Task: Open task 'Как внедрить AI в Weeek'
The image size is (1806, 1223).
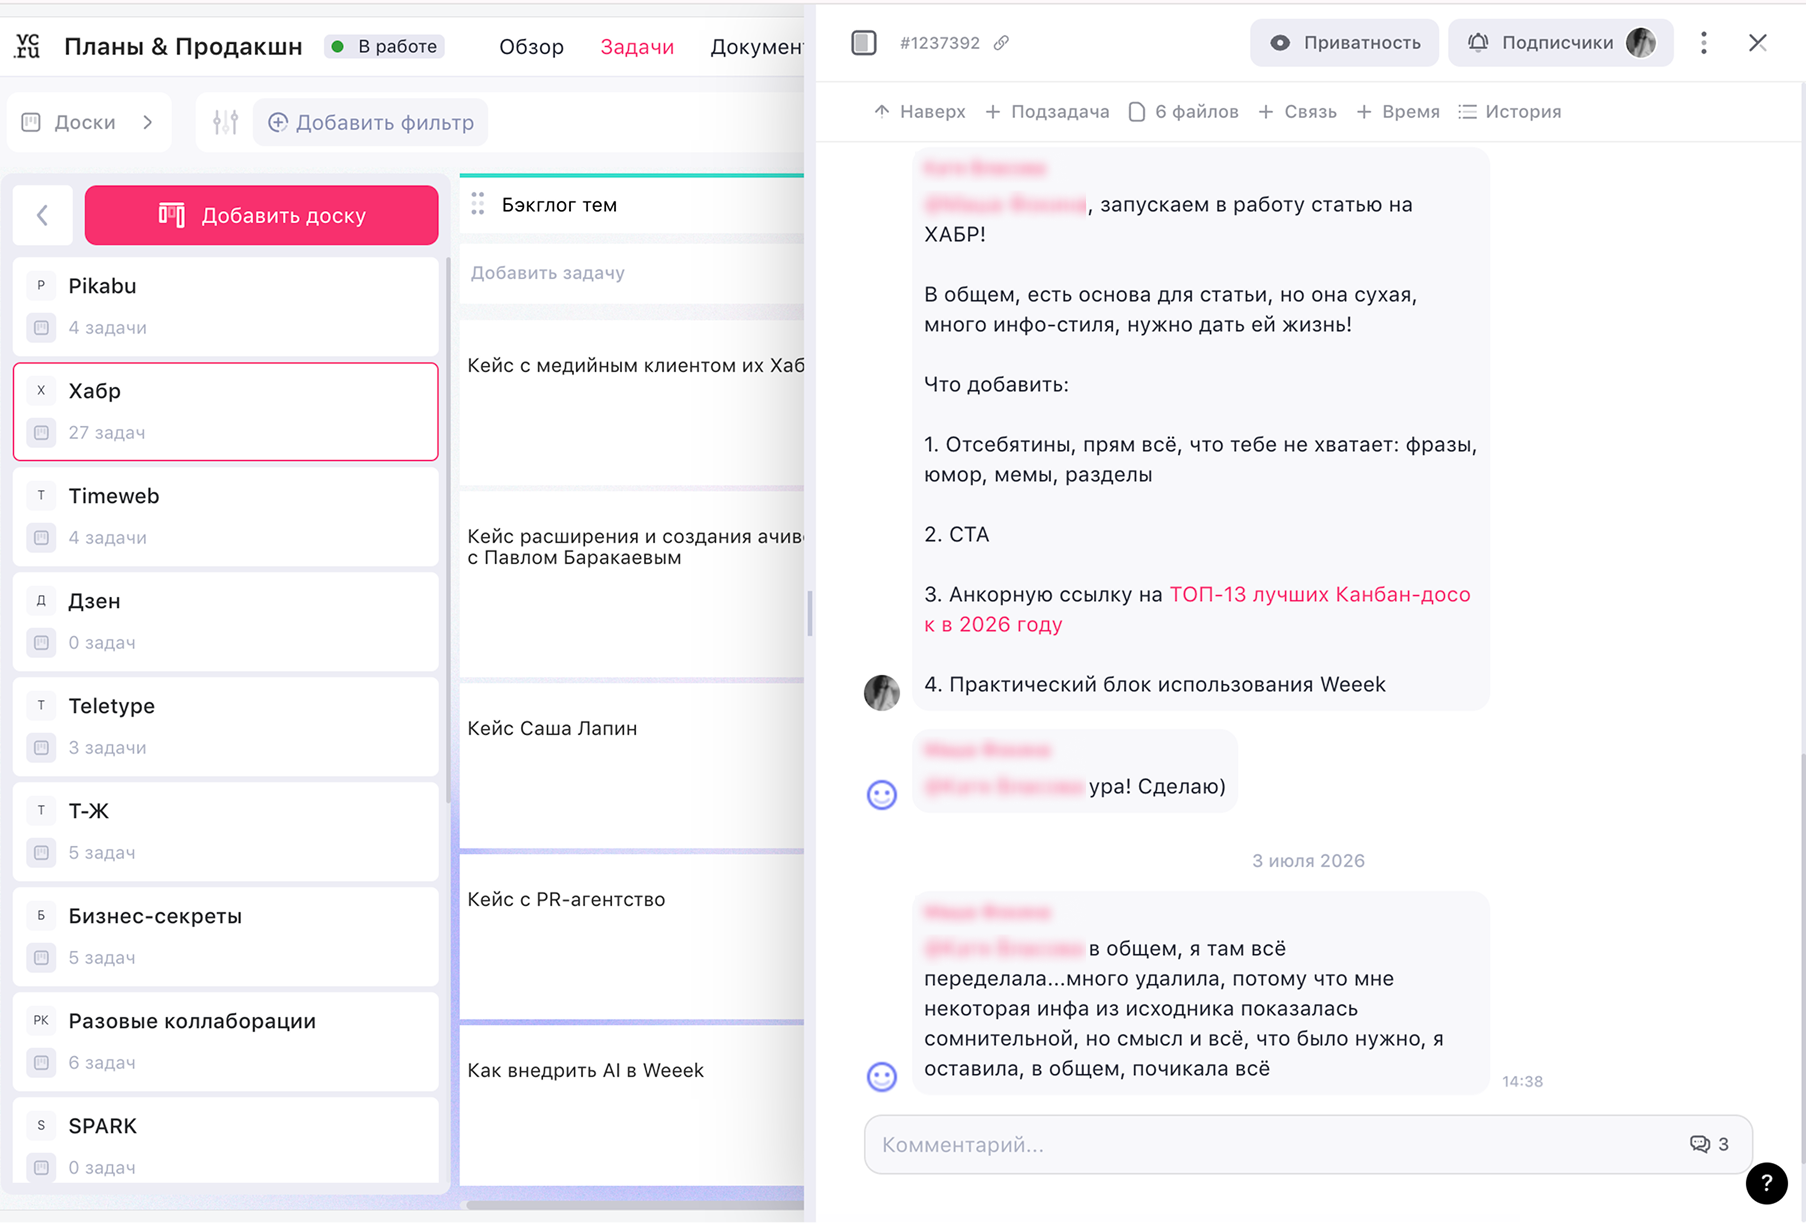Action: (631, 1105)
